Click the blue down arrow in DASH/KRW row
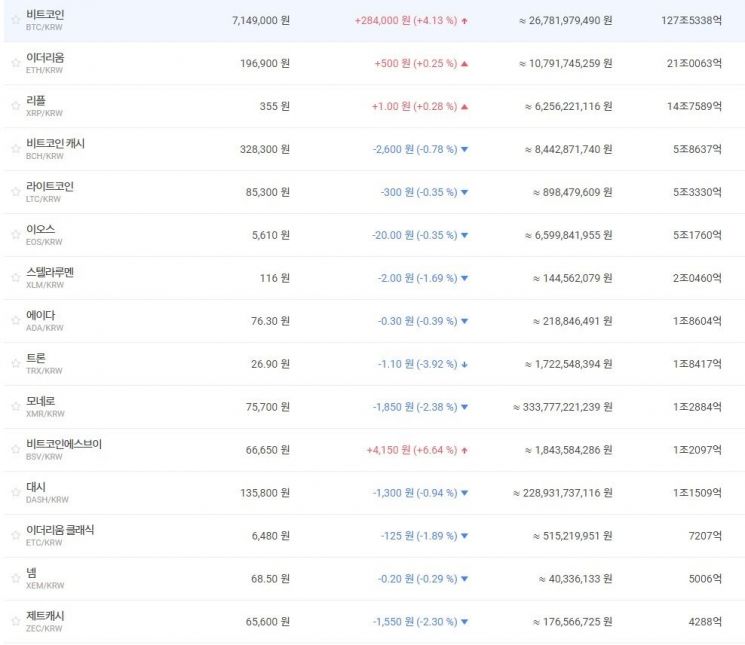Viewport: 745px width, 645px height. (x=464, y=494)
